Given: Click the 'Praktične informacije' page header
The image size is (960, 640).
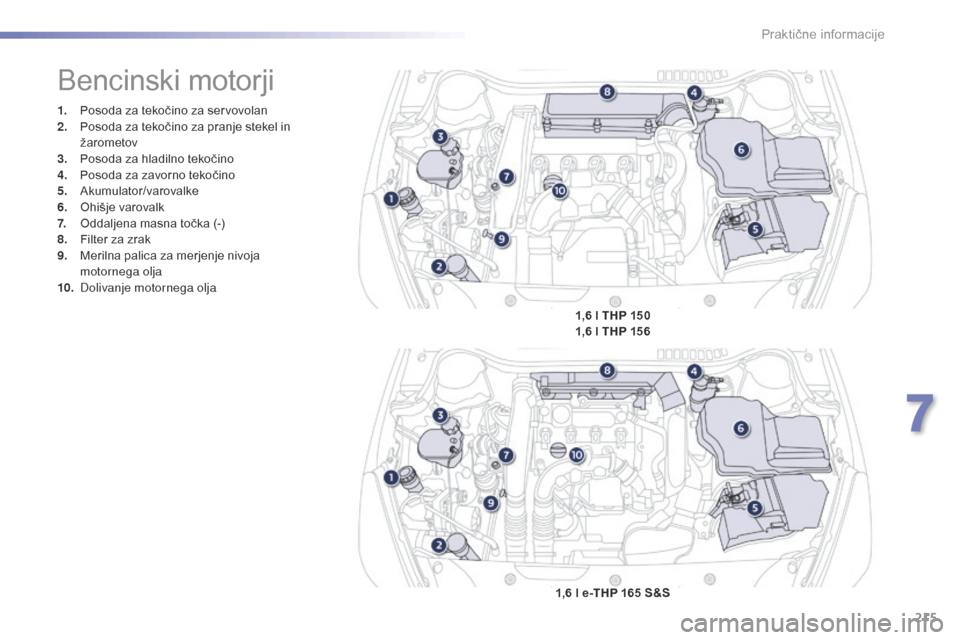Looking at the screenshot, I should pyautogui.click(x=823, y=34).
